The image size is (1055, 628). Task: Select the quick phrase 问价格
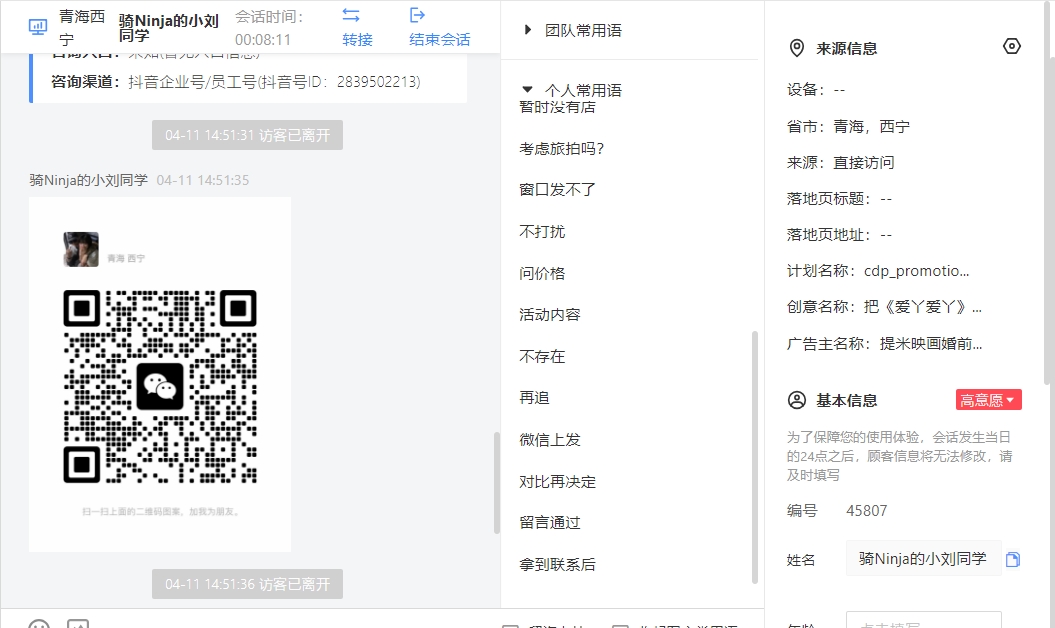pos(542,273)
